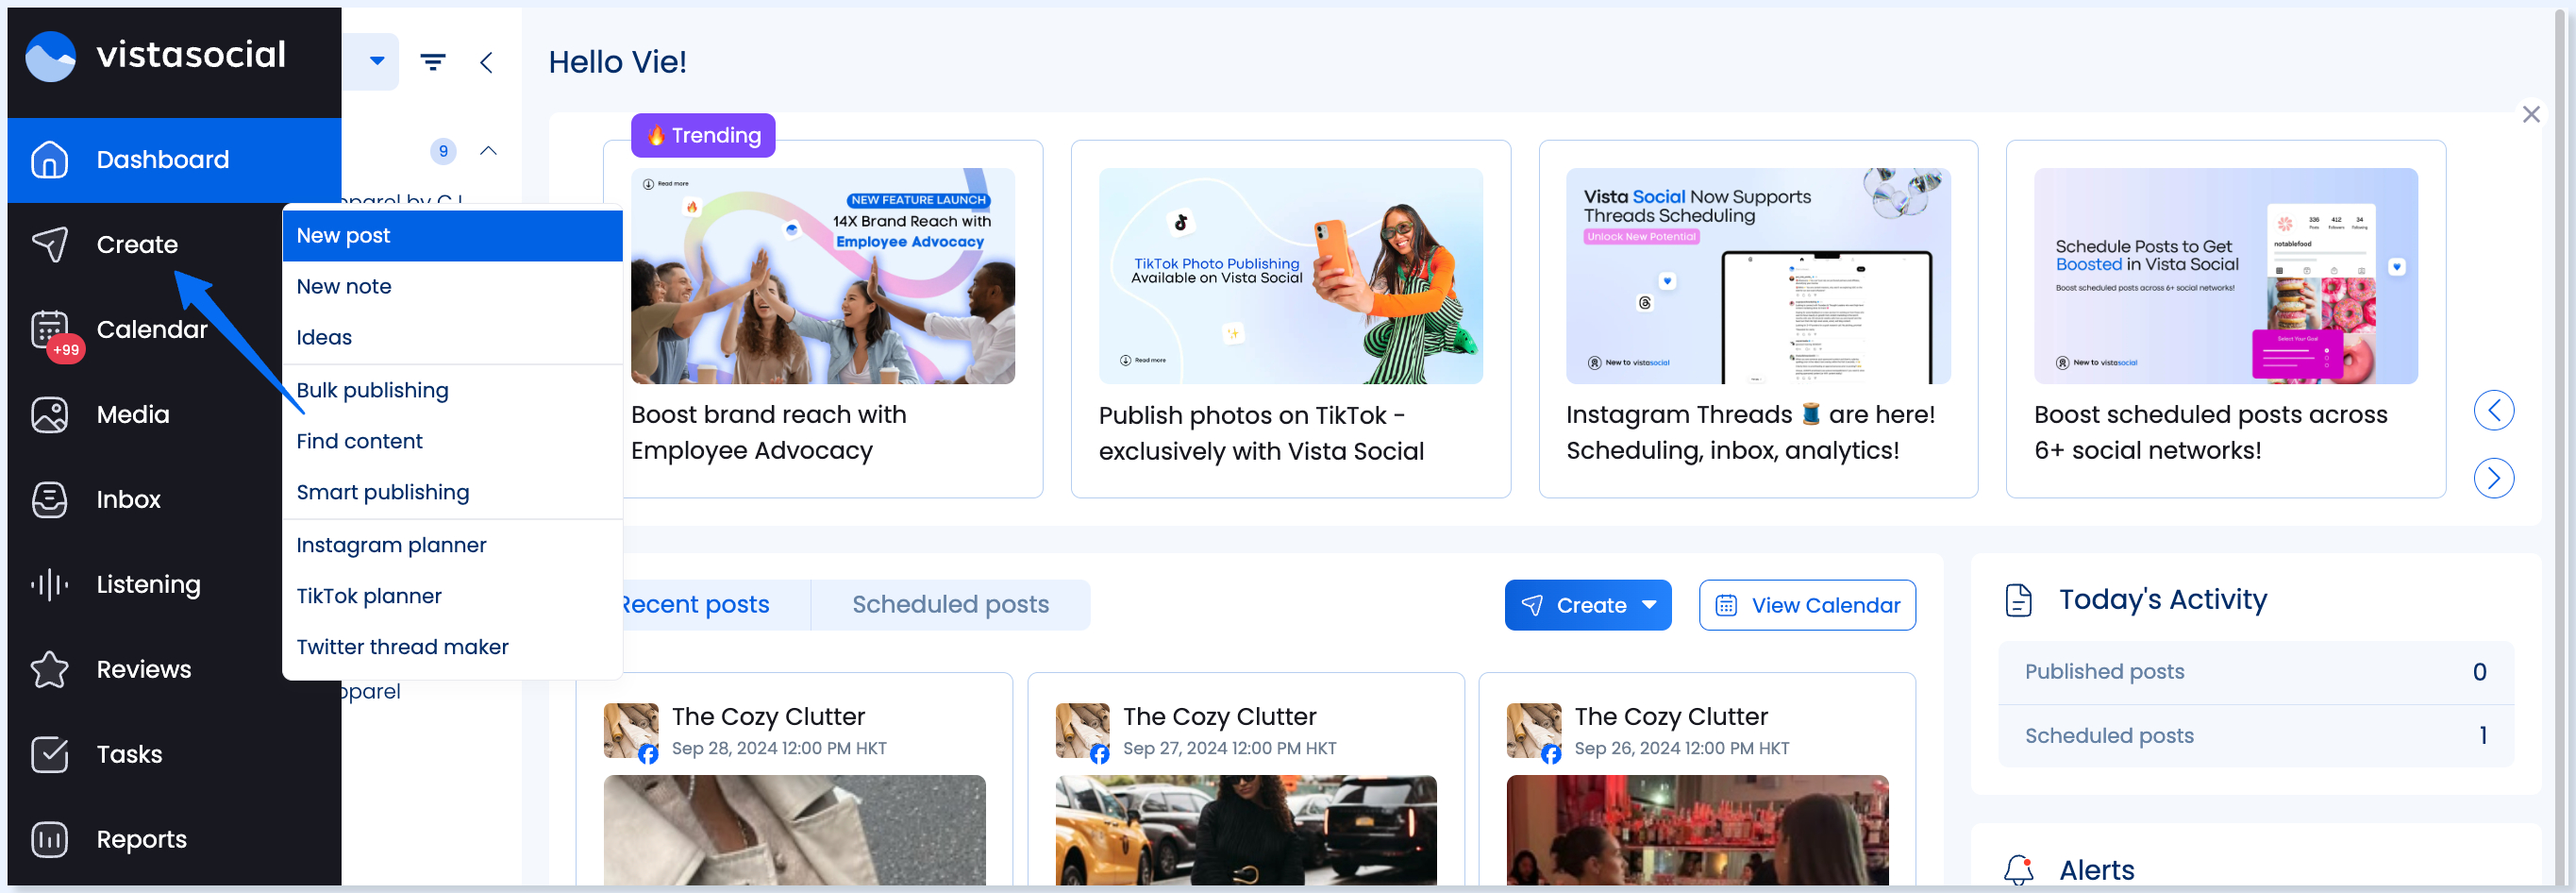Click the Alerts heading
2576x893 pixels.
pos(2096,870)
